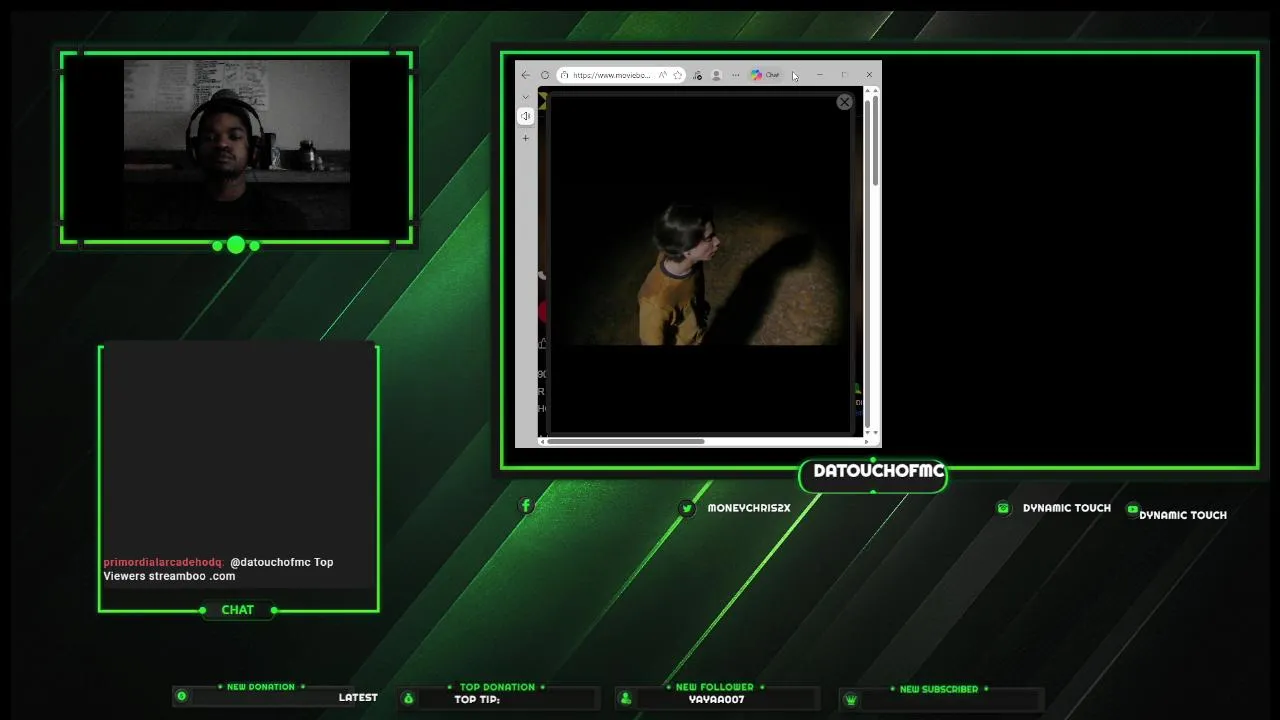Click the CHAT label below chat box
The image size is (1280, 720).
(x=238, y=610)
